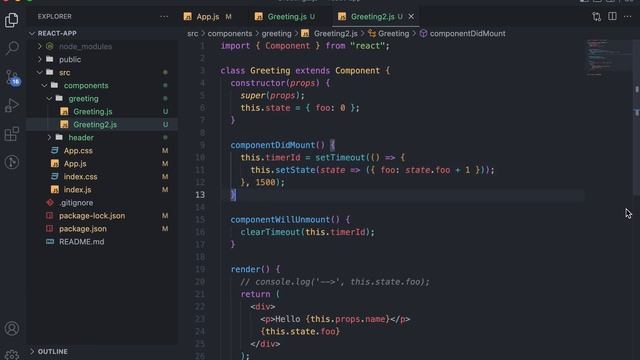Open package.json file
Image resolution: width=640 pixels, height=360 pixels.
102,229
